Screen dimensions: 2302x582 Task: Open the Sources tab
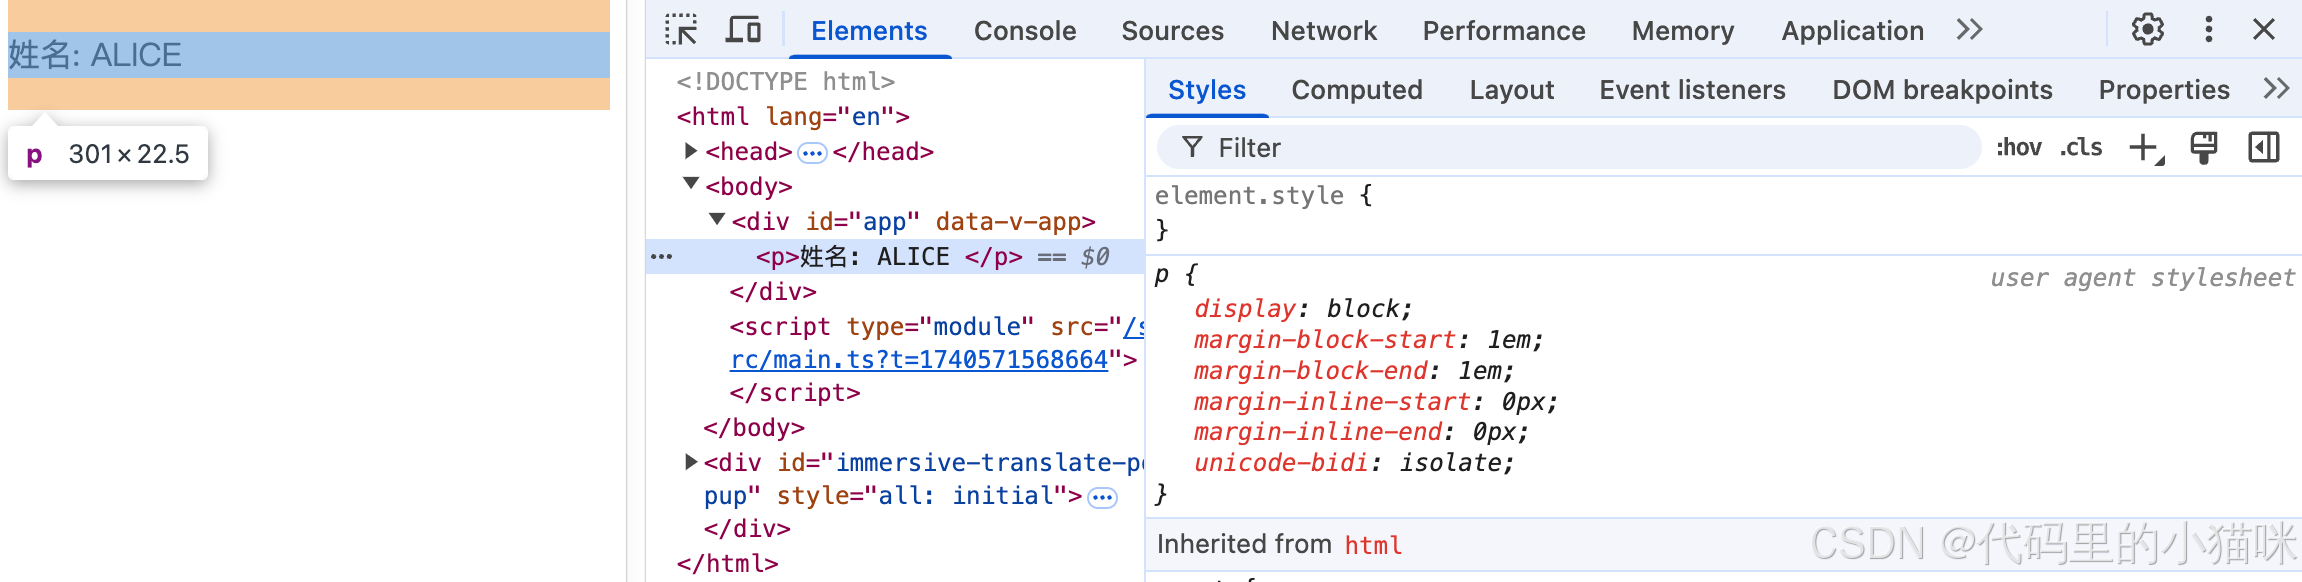point(1172,31)
